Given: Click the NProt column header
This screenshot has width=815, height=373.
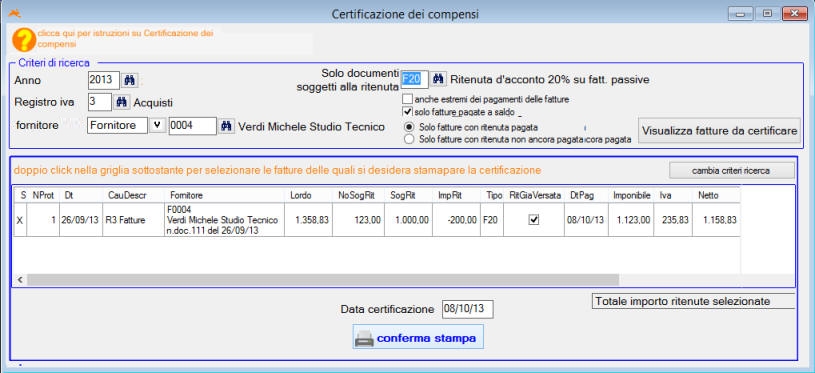Looking at the screenshot, I should (x=43, y=195).
